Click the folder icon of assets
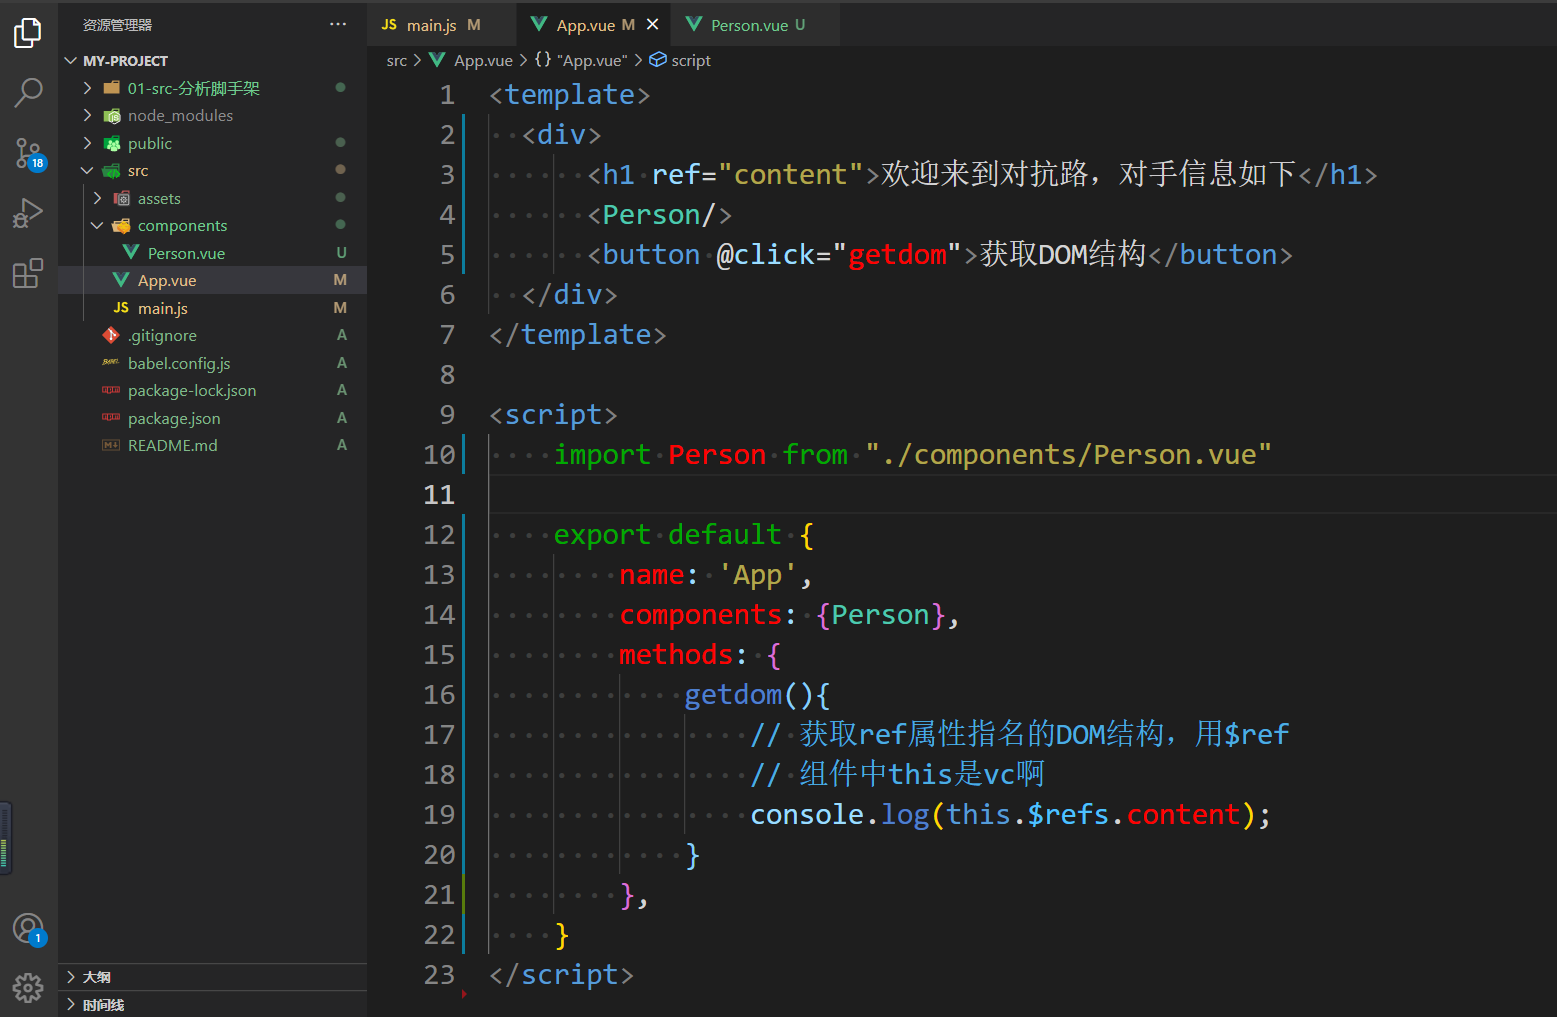This screenshot has width=1557, height=1017. [121, 198]
